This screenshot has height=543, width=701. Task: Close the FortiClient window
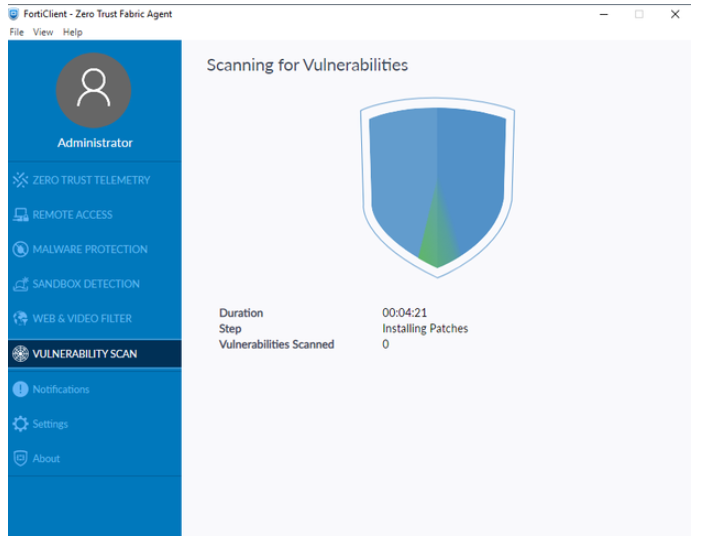tap(675, 14)
